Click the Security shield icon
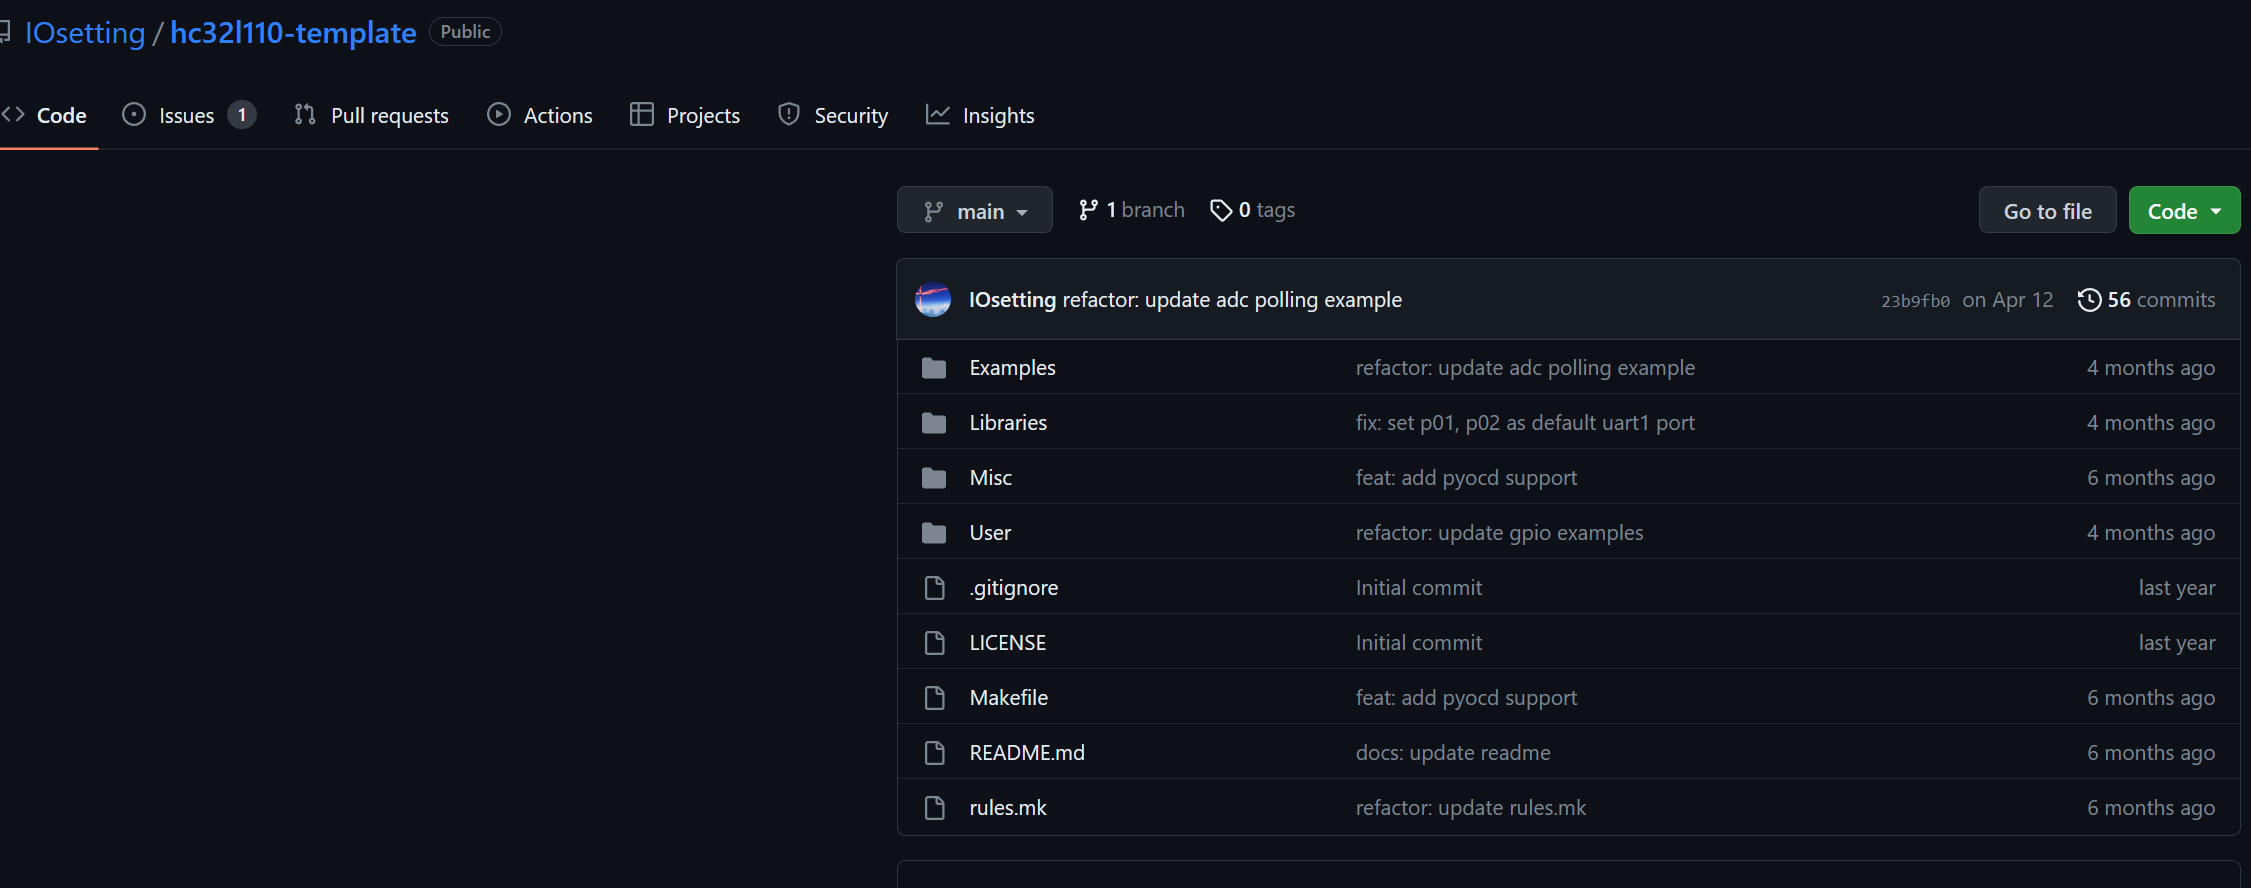Screen dimensions: 2251x888 click(789, 115)
